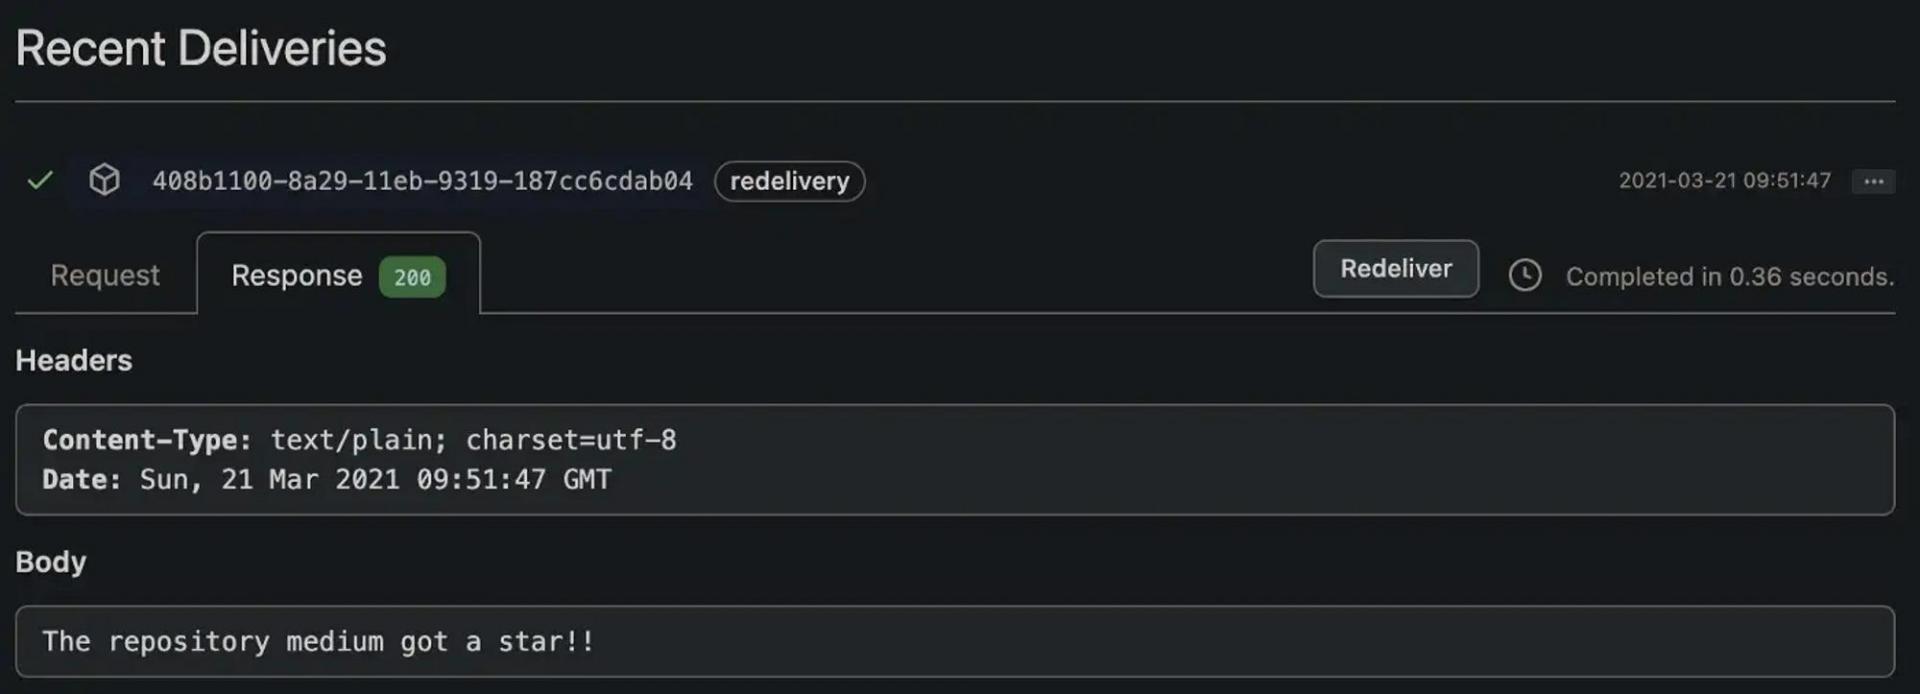Select the Response tab
The width and height of the screenshot is (1920, 694).
click(x=297, y=275)
